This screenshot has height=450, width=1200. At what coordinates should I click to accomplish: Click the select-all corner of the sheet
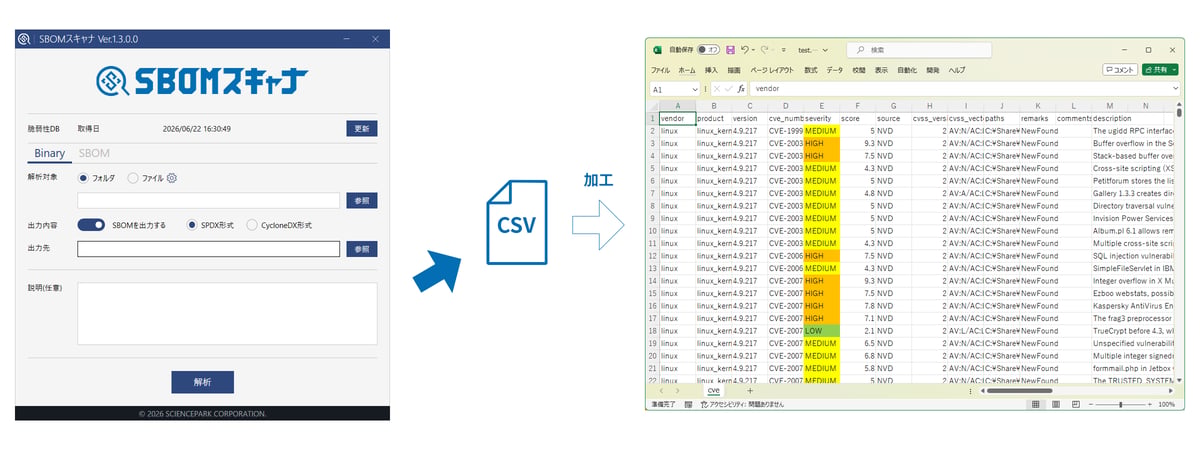[x=654, y=106]
